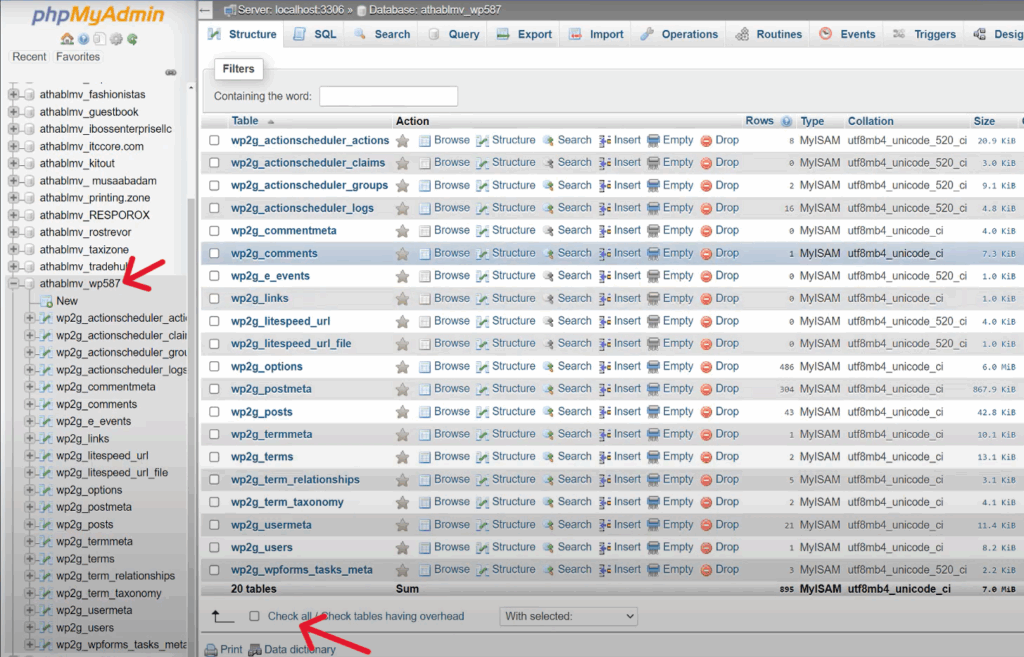Sort by the Table column header
The width and height of the screenshot is (1024, 657).
coord(245,121)
